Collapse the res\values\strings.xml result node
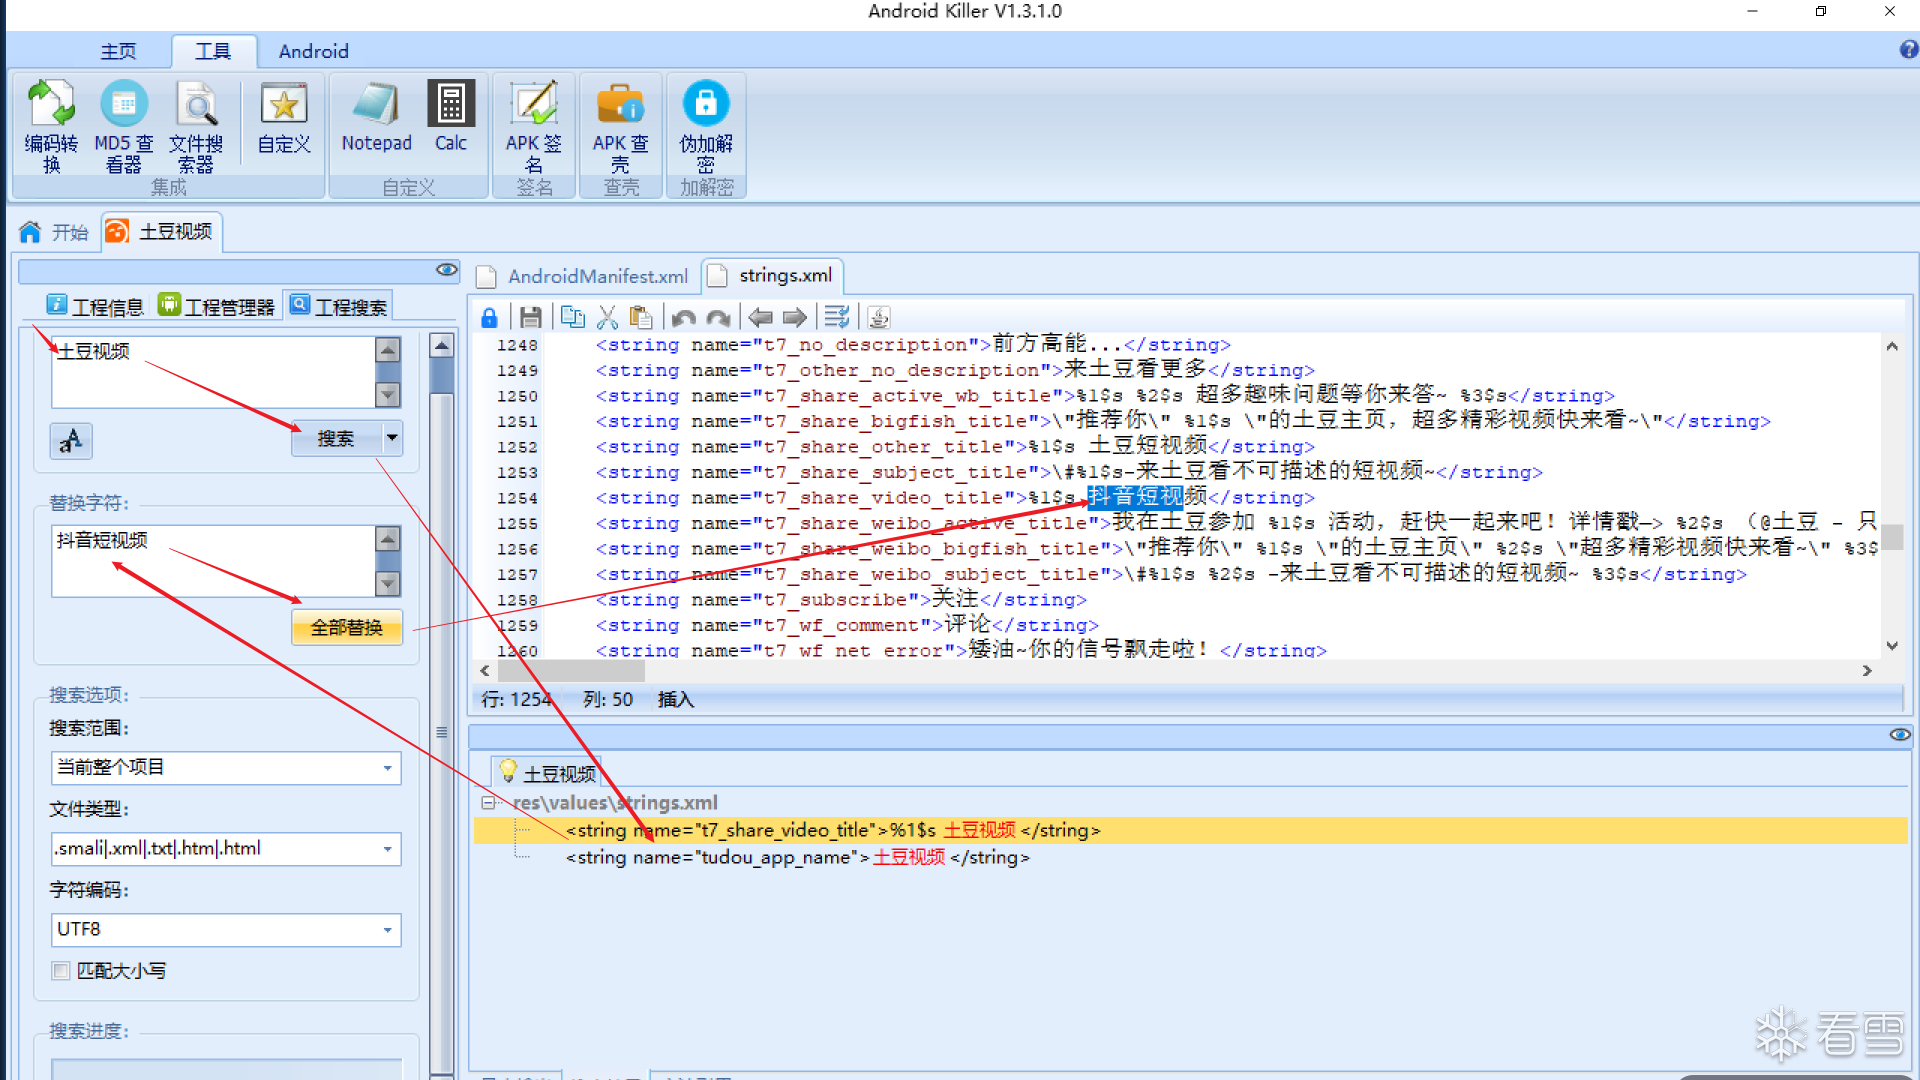 tap(487, 803)
